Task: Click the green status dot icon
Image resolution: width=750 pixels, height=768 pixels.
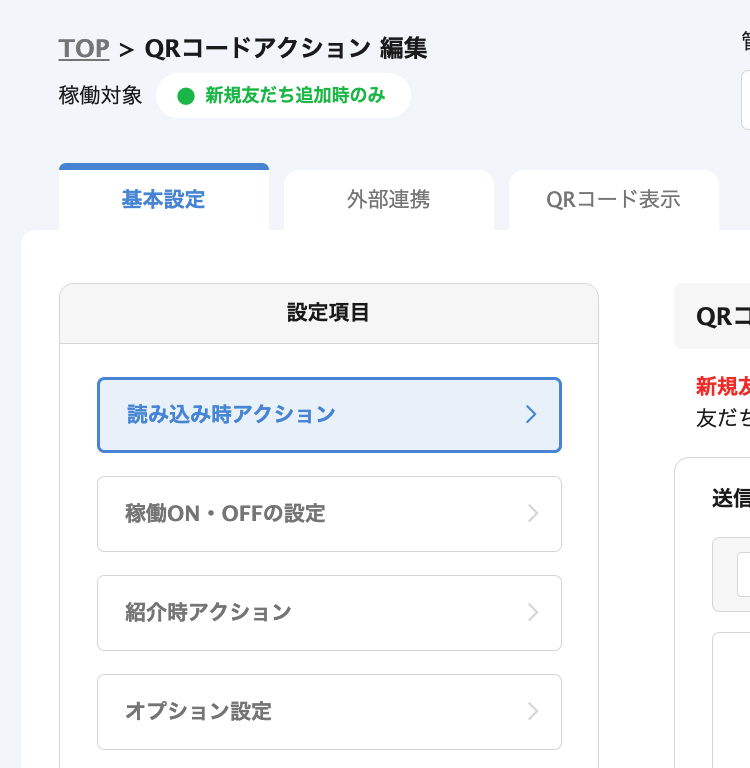Action: [x=185, y=96]
